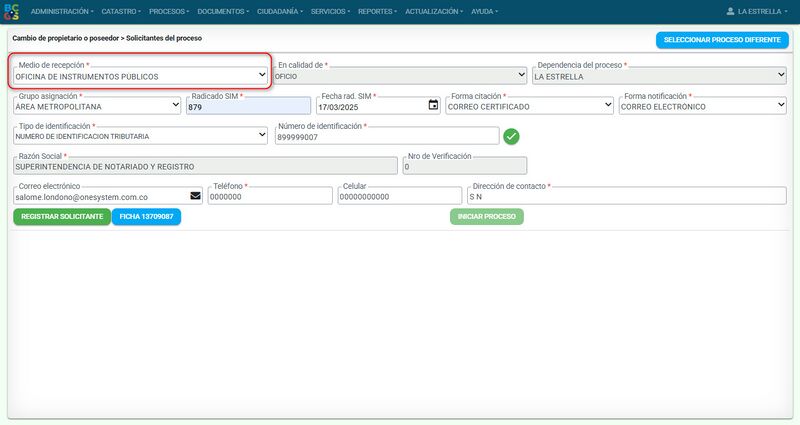Click the green checkmark validation icon

pyautogui.click(x=511, y=136)
